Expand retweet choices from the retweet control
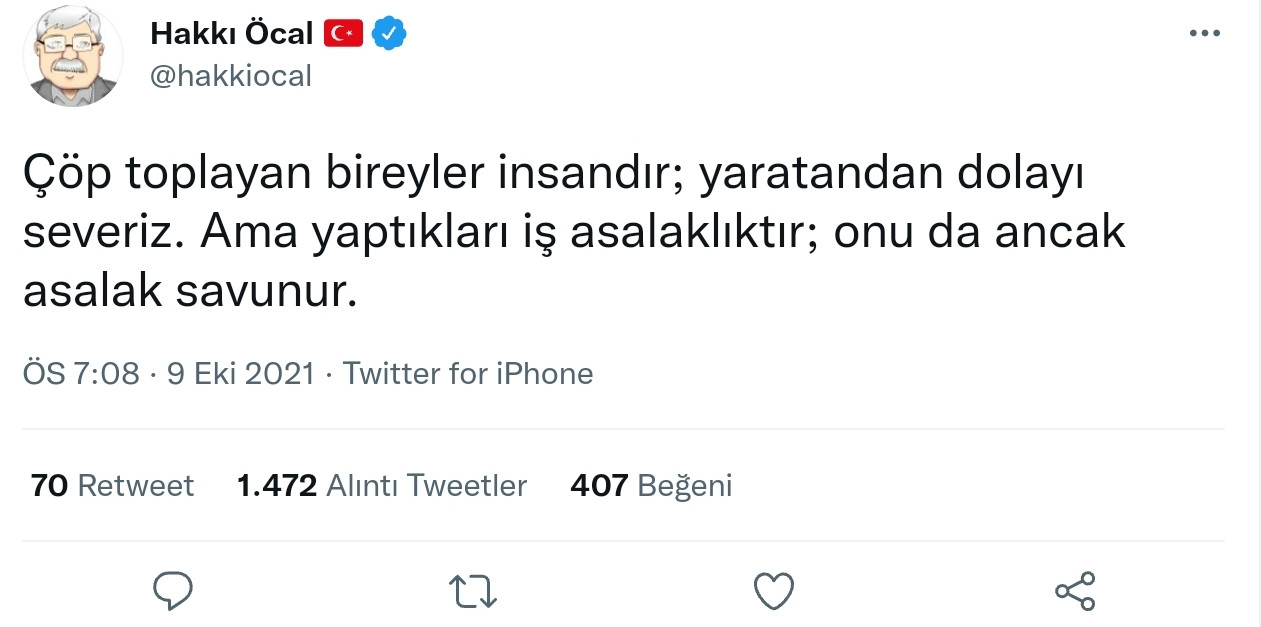 pos(471,590)
